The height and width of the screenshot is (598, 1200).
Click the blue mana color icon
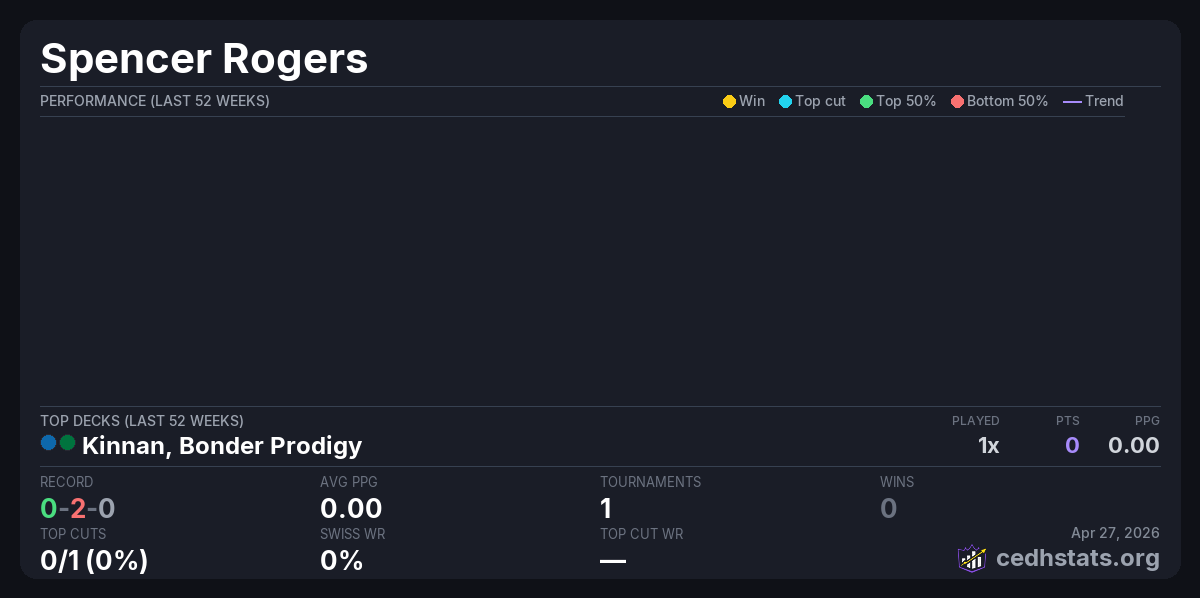48,443
